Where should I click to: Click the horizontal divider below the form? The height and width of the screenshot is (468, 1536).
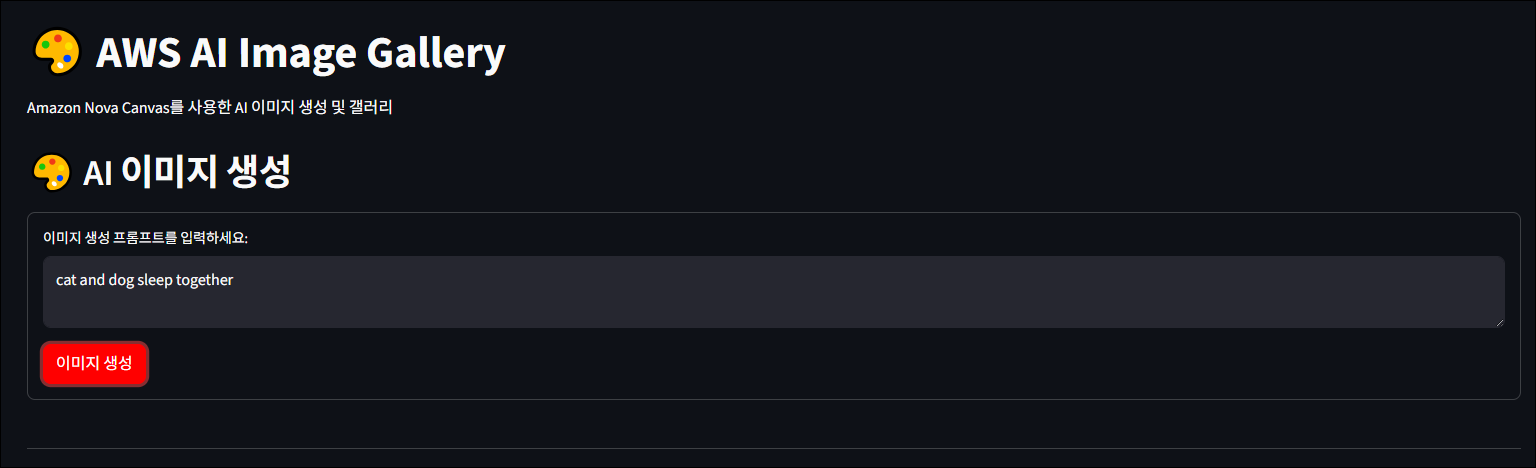pyautogui.click(x=772, y=448)
